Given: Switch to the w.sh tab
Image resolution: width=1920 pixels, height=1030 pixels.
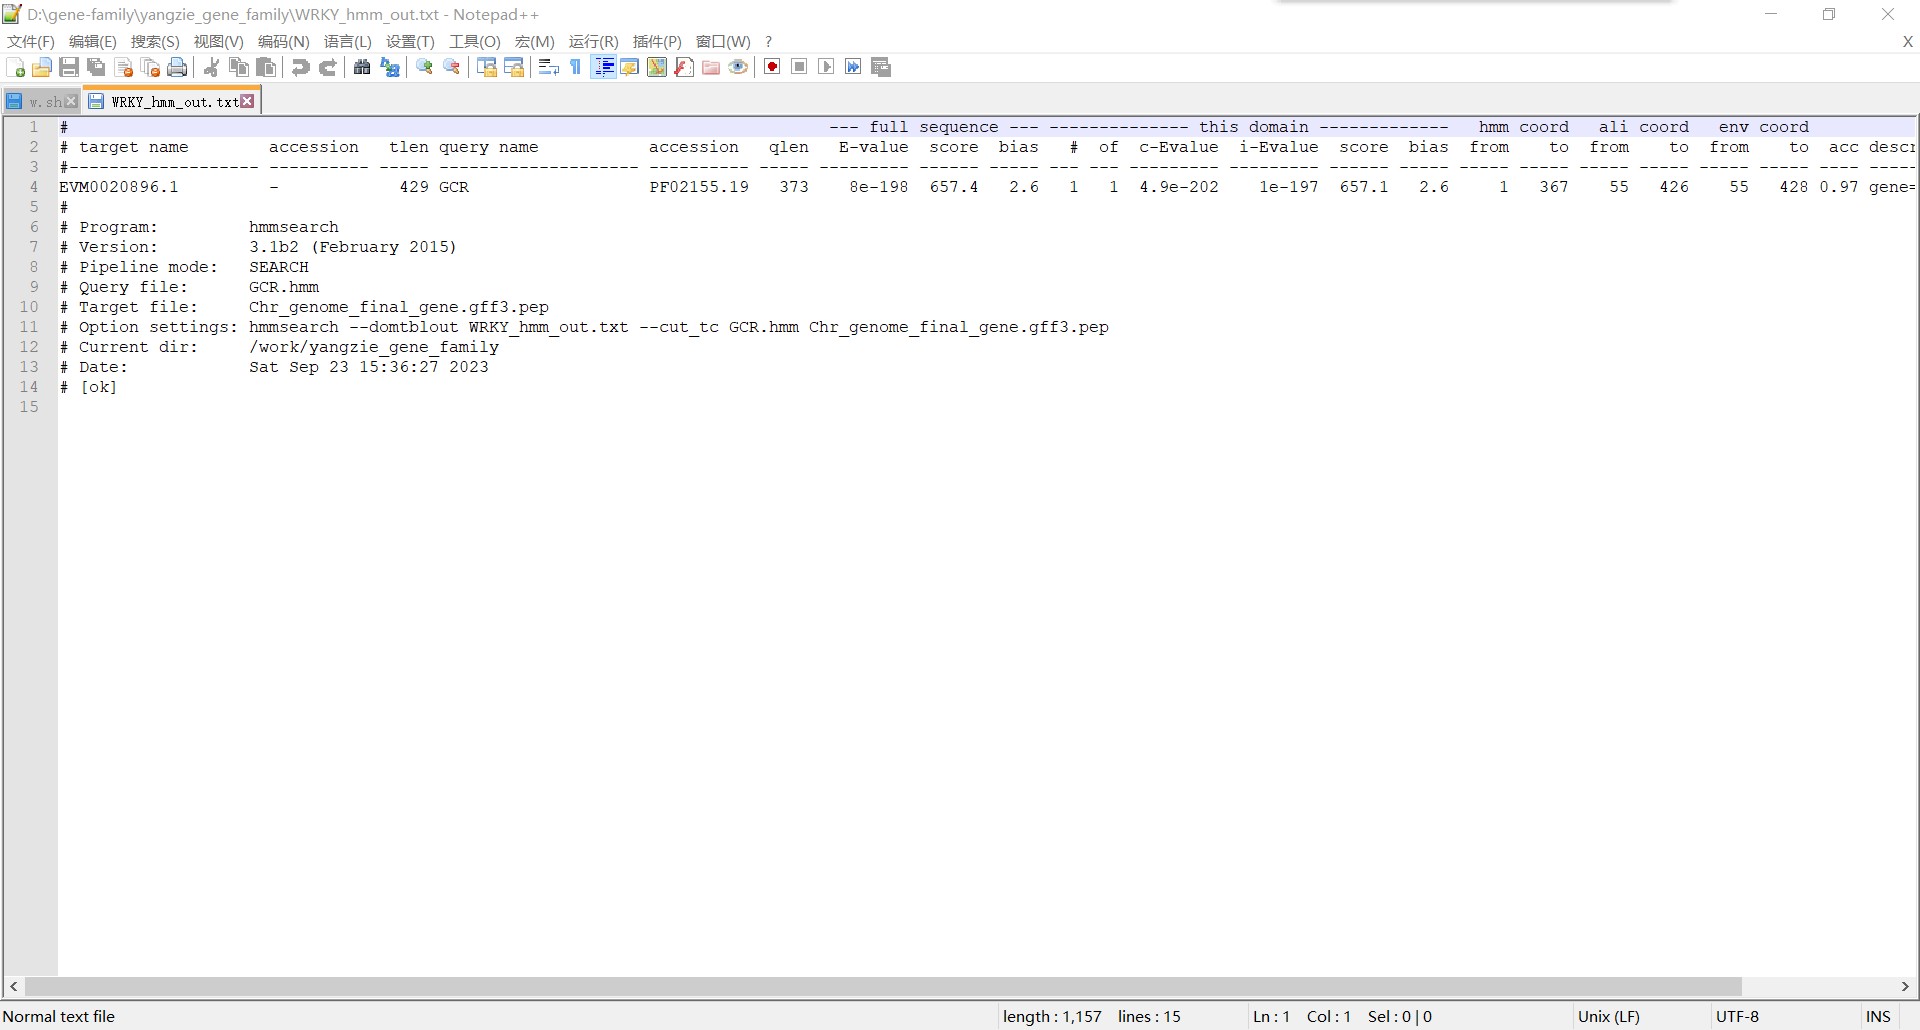Looking at the screenshot, I should coord(41,101).
